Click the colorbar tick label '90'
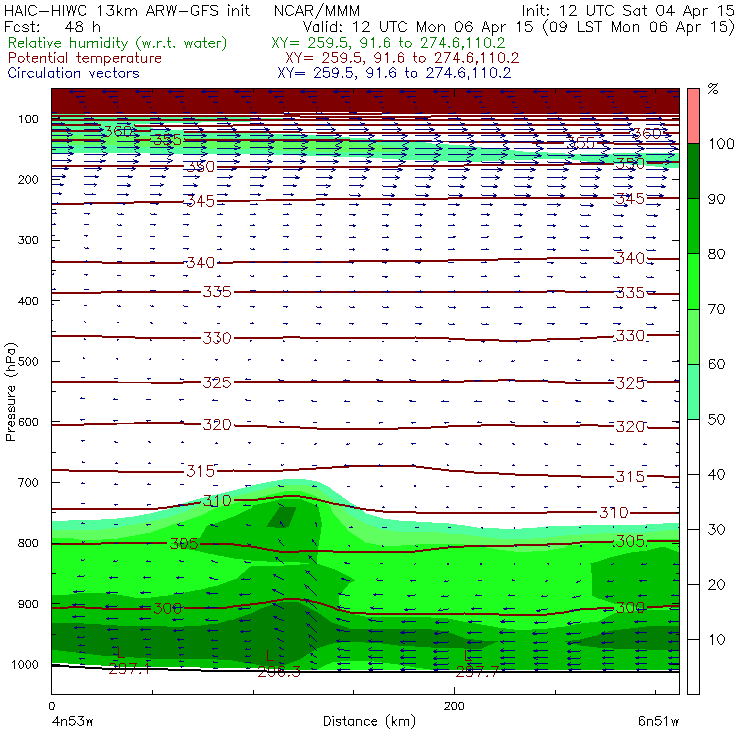Screen dimensions: 740x740 pos(716,199)
